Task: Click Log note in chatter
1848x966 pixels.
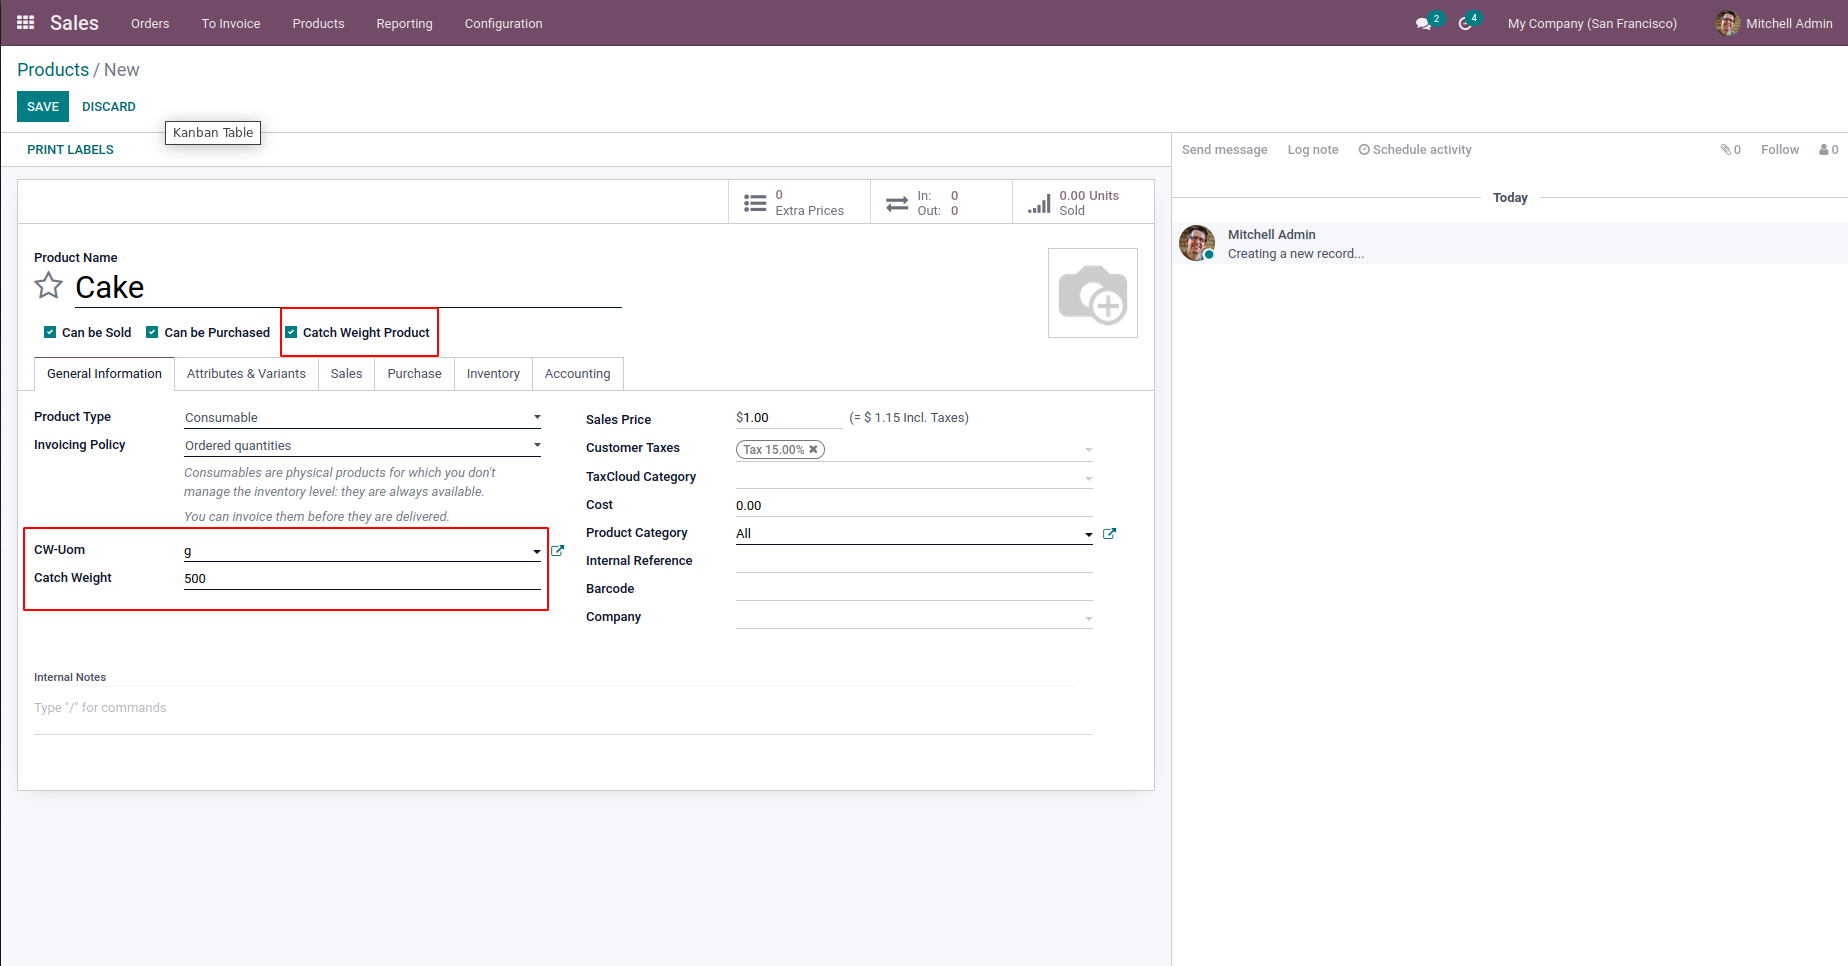Action: [x=1312, y=150]
